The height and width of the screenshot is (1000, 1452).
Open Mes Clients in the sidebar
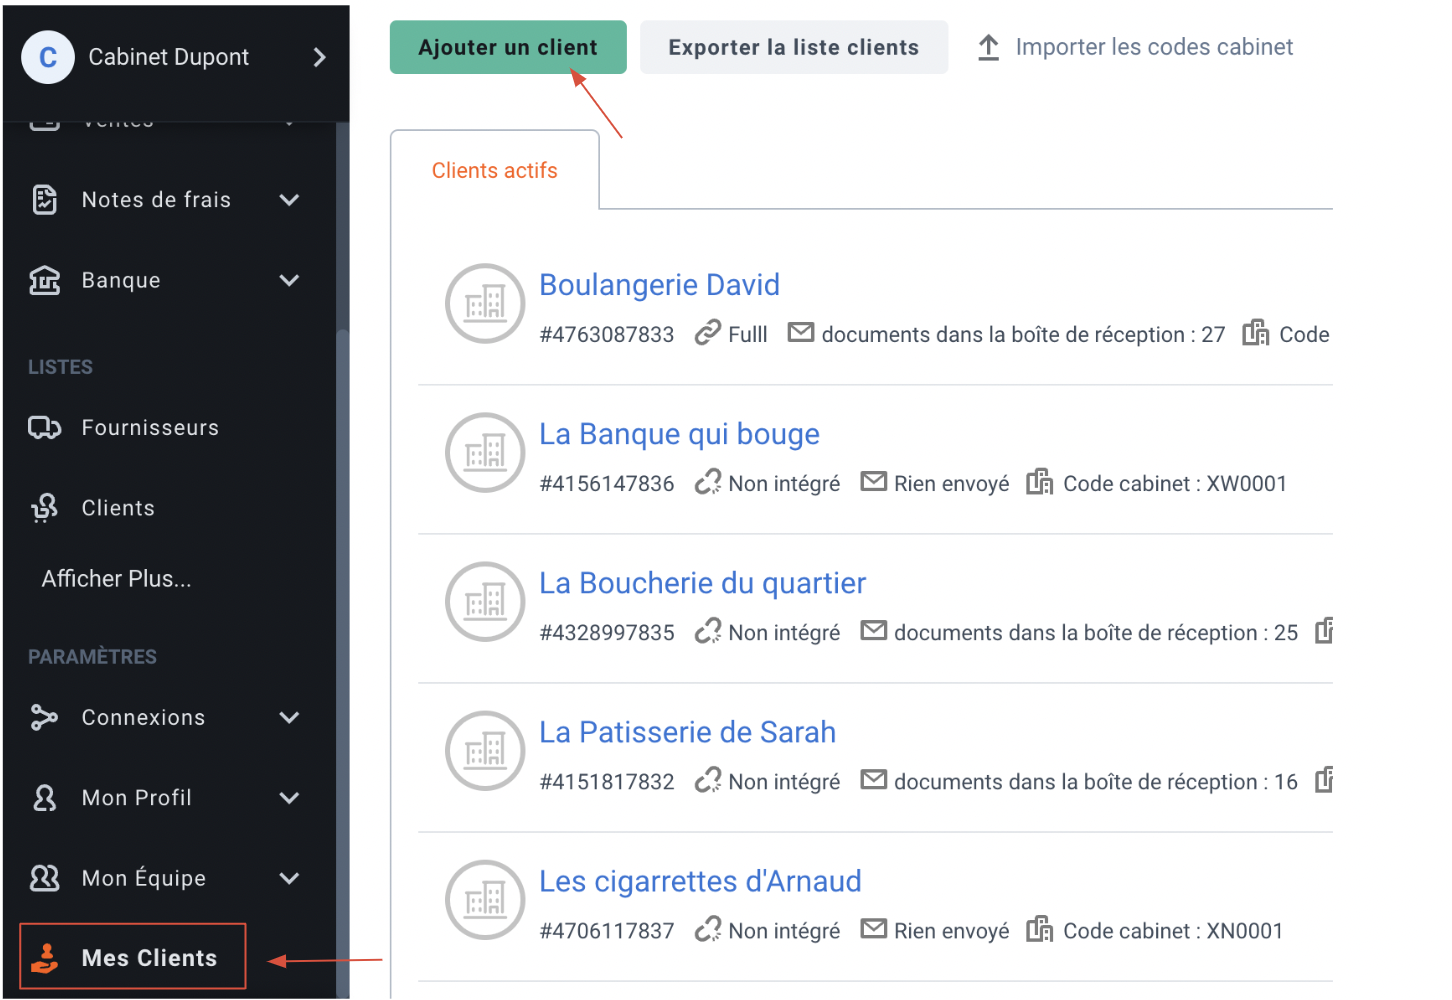pos(133,957)
